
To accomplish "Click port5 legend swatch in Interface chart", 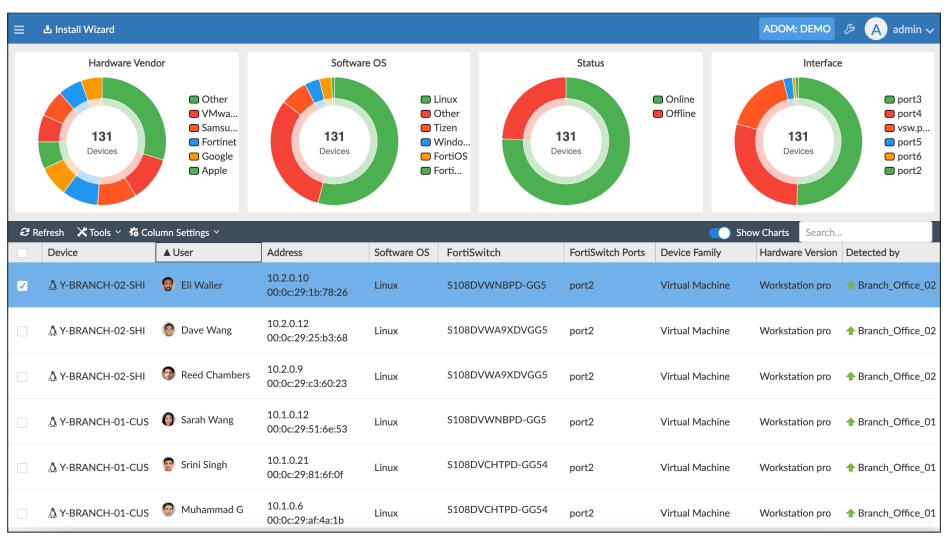I will (x=890, y=142).
